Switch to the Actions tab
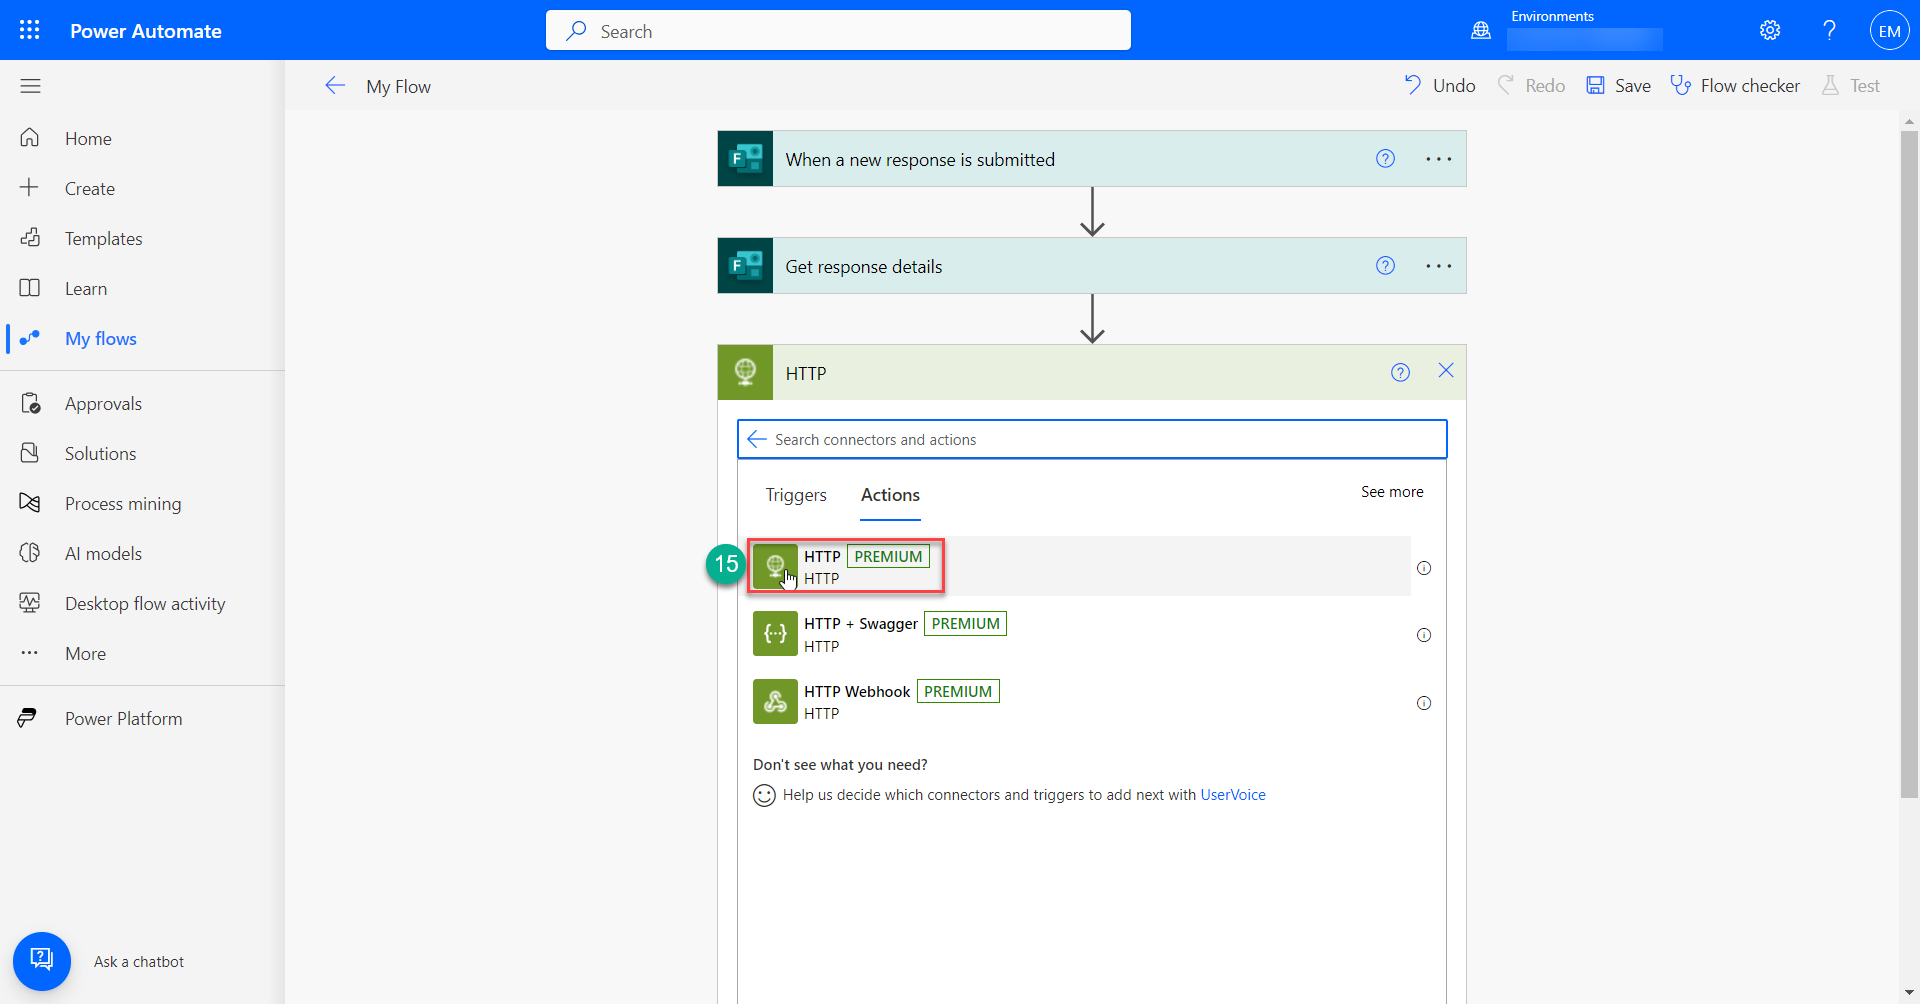This screenshot has width=1920, height=1004. point(890,495)
